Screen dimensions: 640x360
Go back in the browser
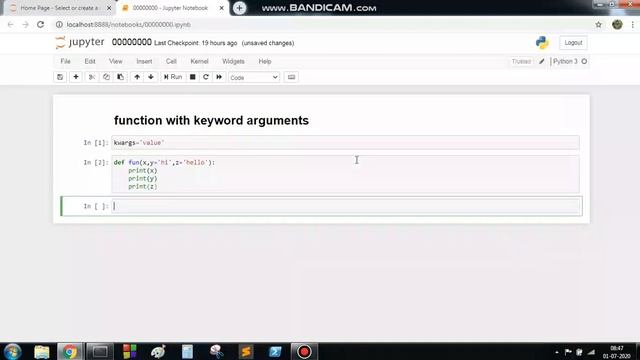tap(11, 24)
